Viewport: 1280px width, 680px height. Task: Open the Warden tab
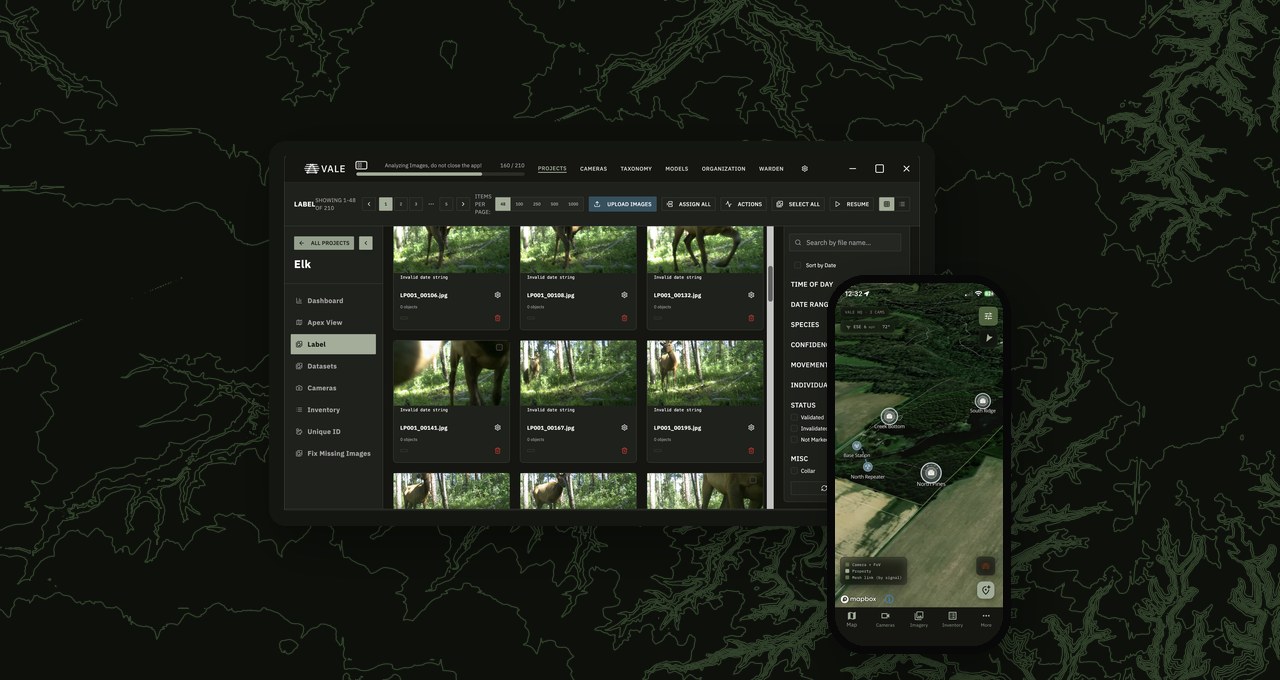771,169
